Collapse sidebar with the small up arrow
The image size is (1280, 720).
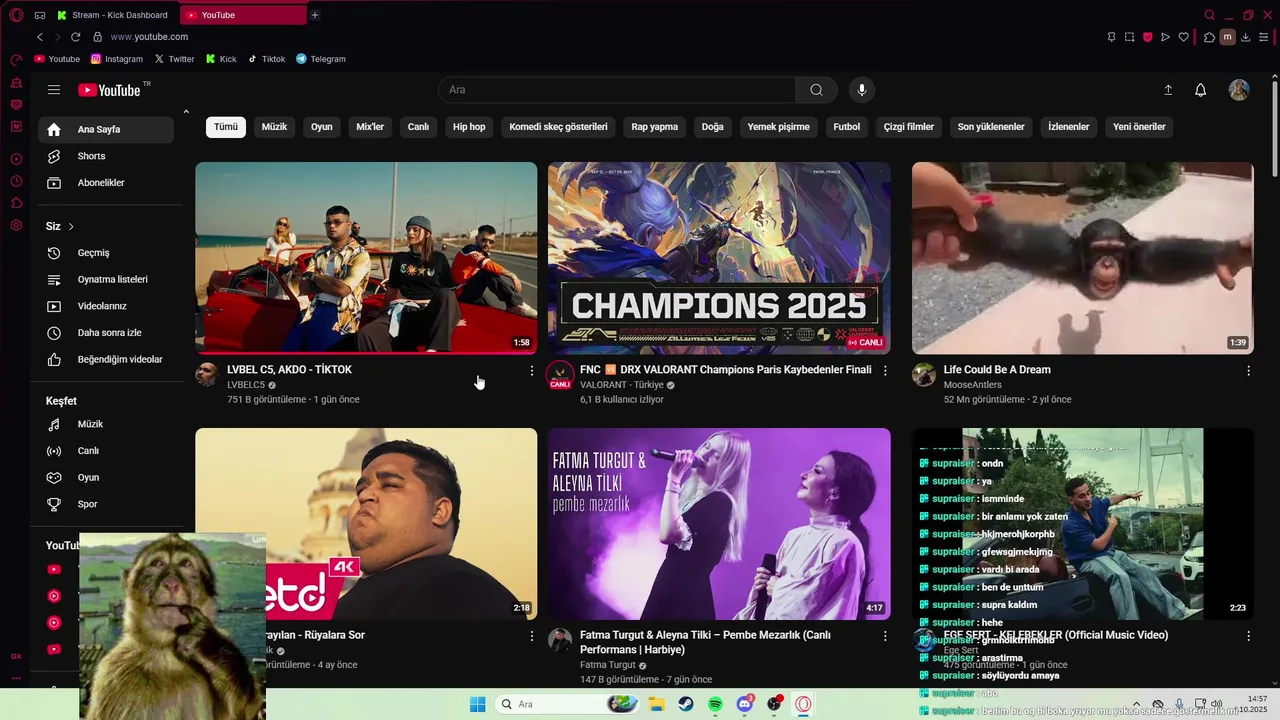pos(186,111)
